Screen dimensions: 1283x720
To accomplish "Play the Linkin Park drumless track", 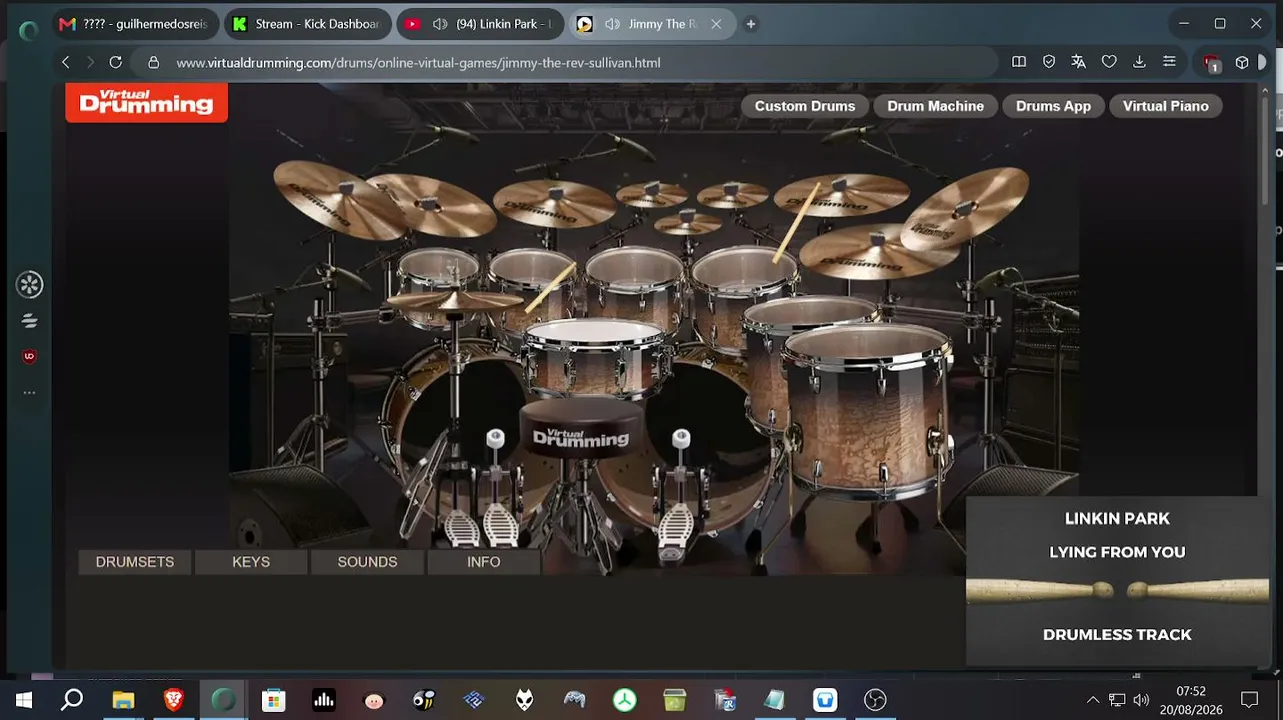I will pyautogui.click(x=1117, y=581).
